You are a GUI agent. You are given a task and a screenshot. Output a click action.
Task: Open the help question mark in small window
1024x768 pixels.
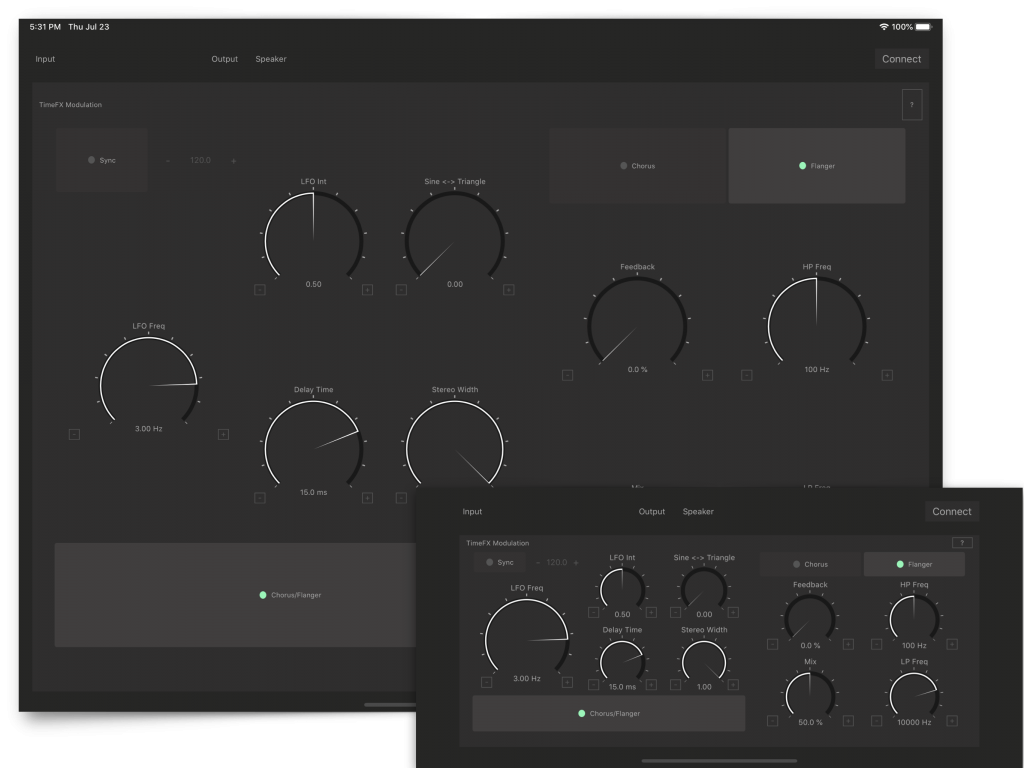[962, 543]
